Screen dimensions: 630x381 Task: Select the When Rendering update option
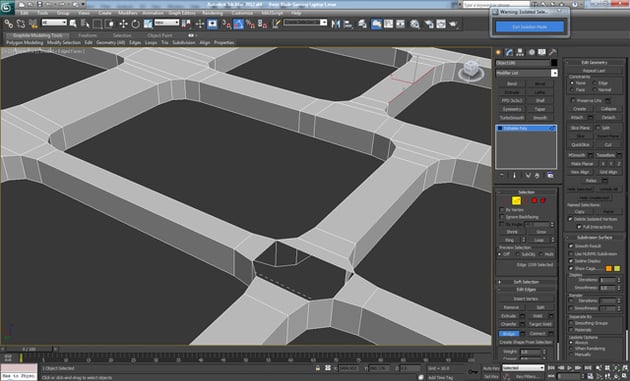tap(571, 349)
